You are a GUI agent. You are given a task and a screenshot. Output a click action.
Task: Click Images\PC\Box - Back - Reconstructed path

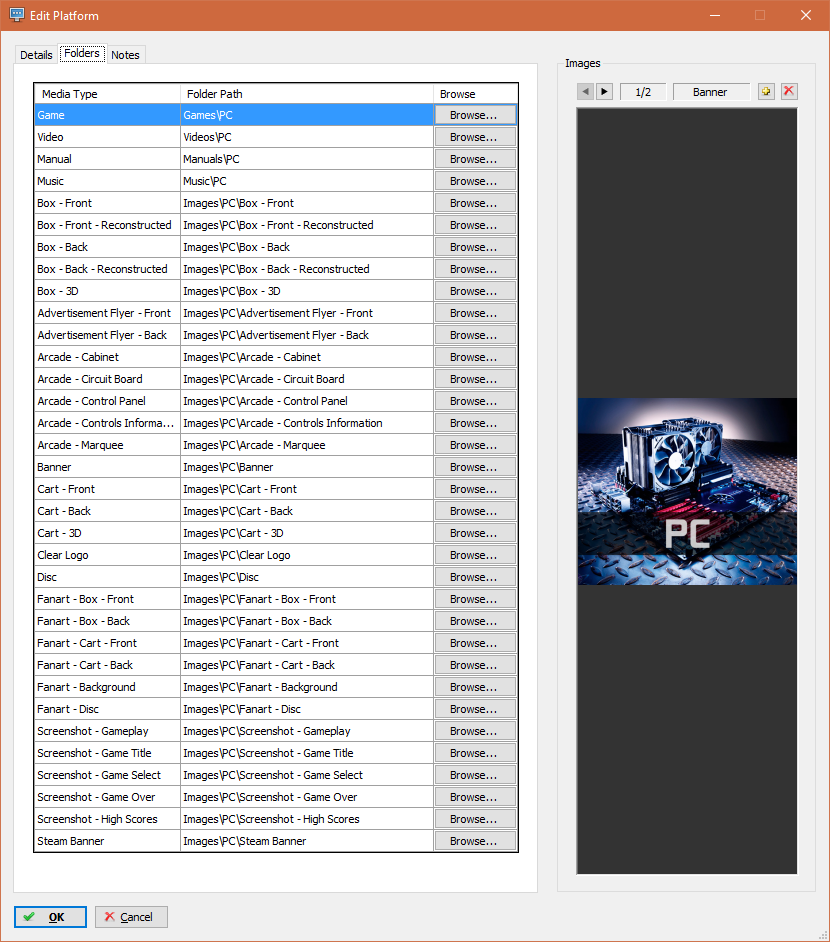pyautogui.click(x=307, y=269)
